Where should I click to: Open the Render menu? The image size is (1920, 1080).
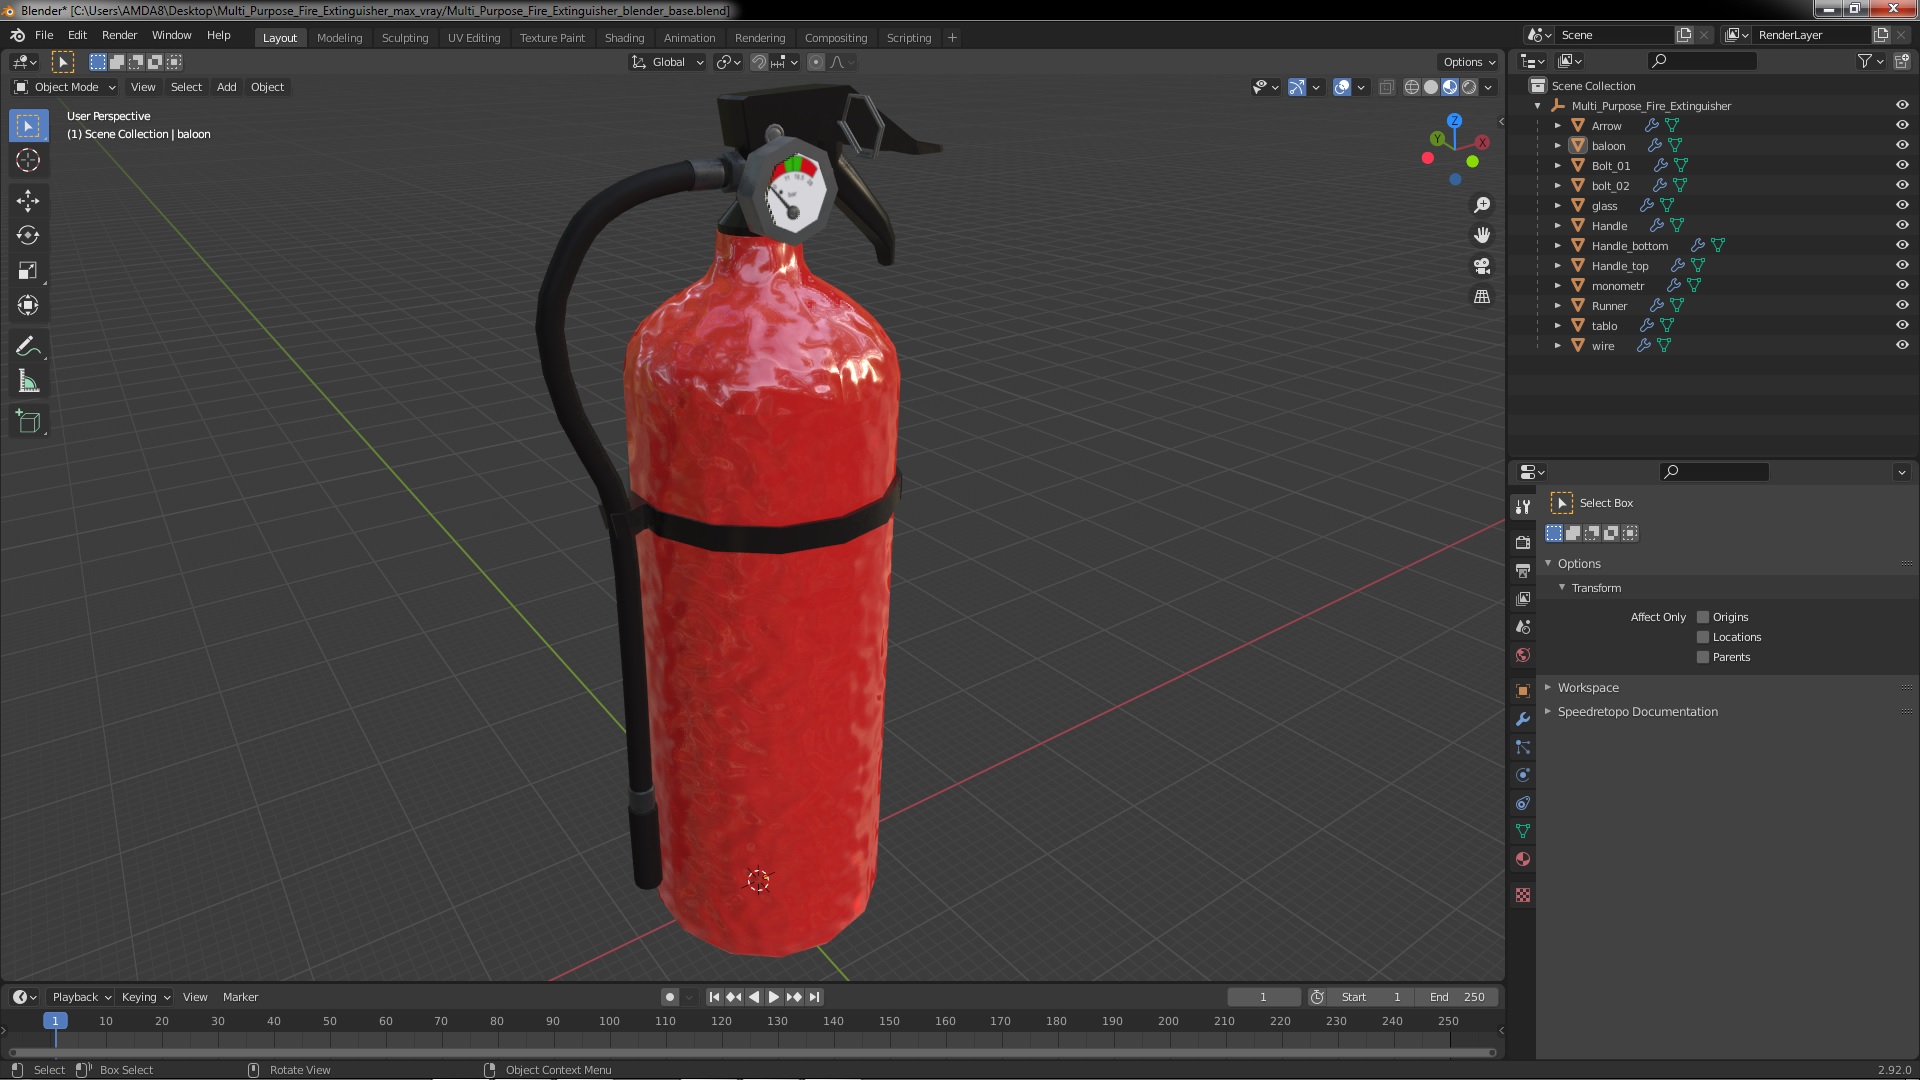[119, 35]
